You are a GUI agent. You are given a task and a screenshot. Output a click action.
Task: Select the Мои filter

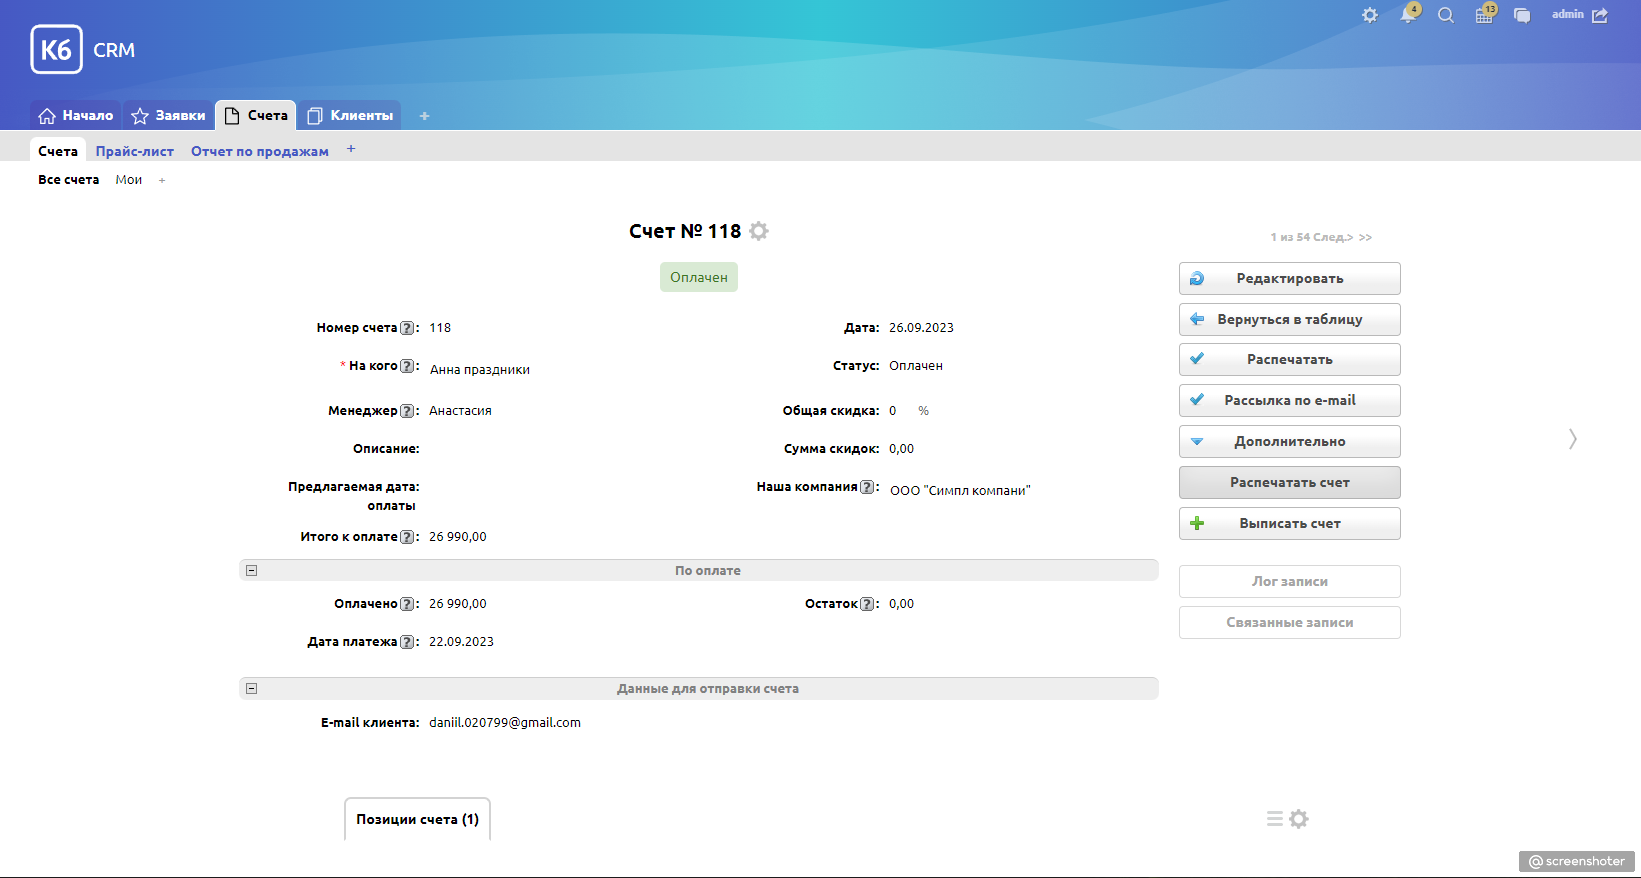129,180
